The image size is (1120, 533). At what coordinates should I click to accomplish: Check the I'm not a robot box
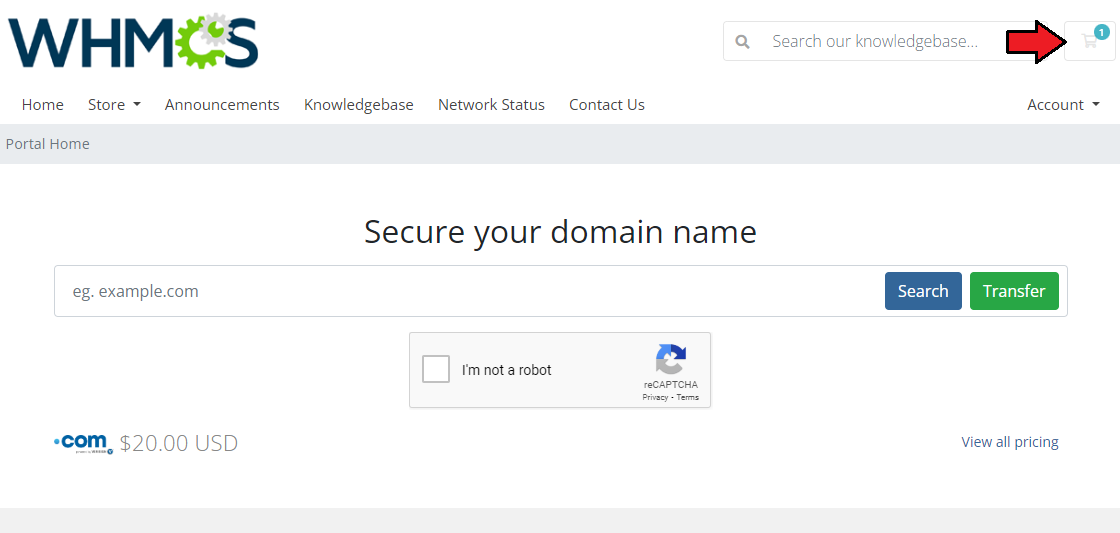436,369
